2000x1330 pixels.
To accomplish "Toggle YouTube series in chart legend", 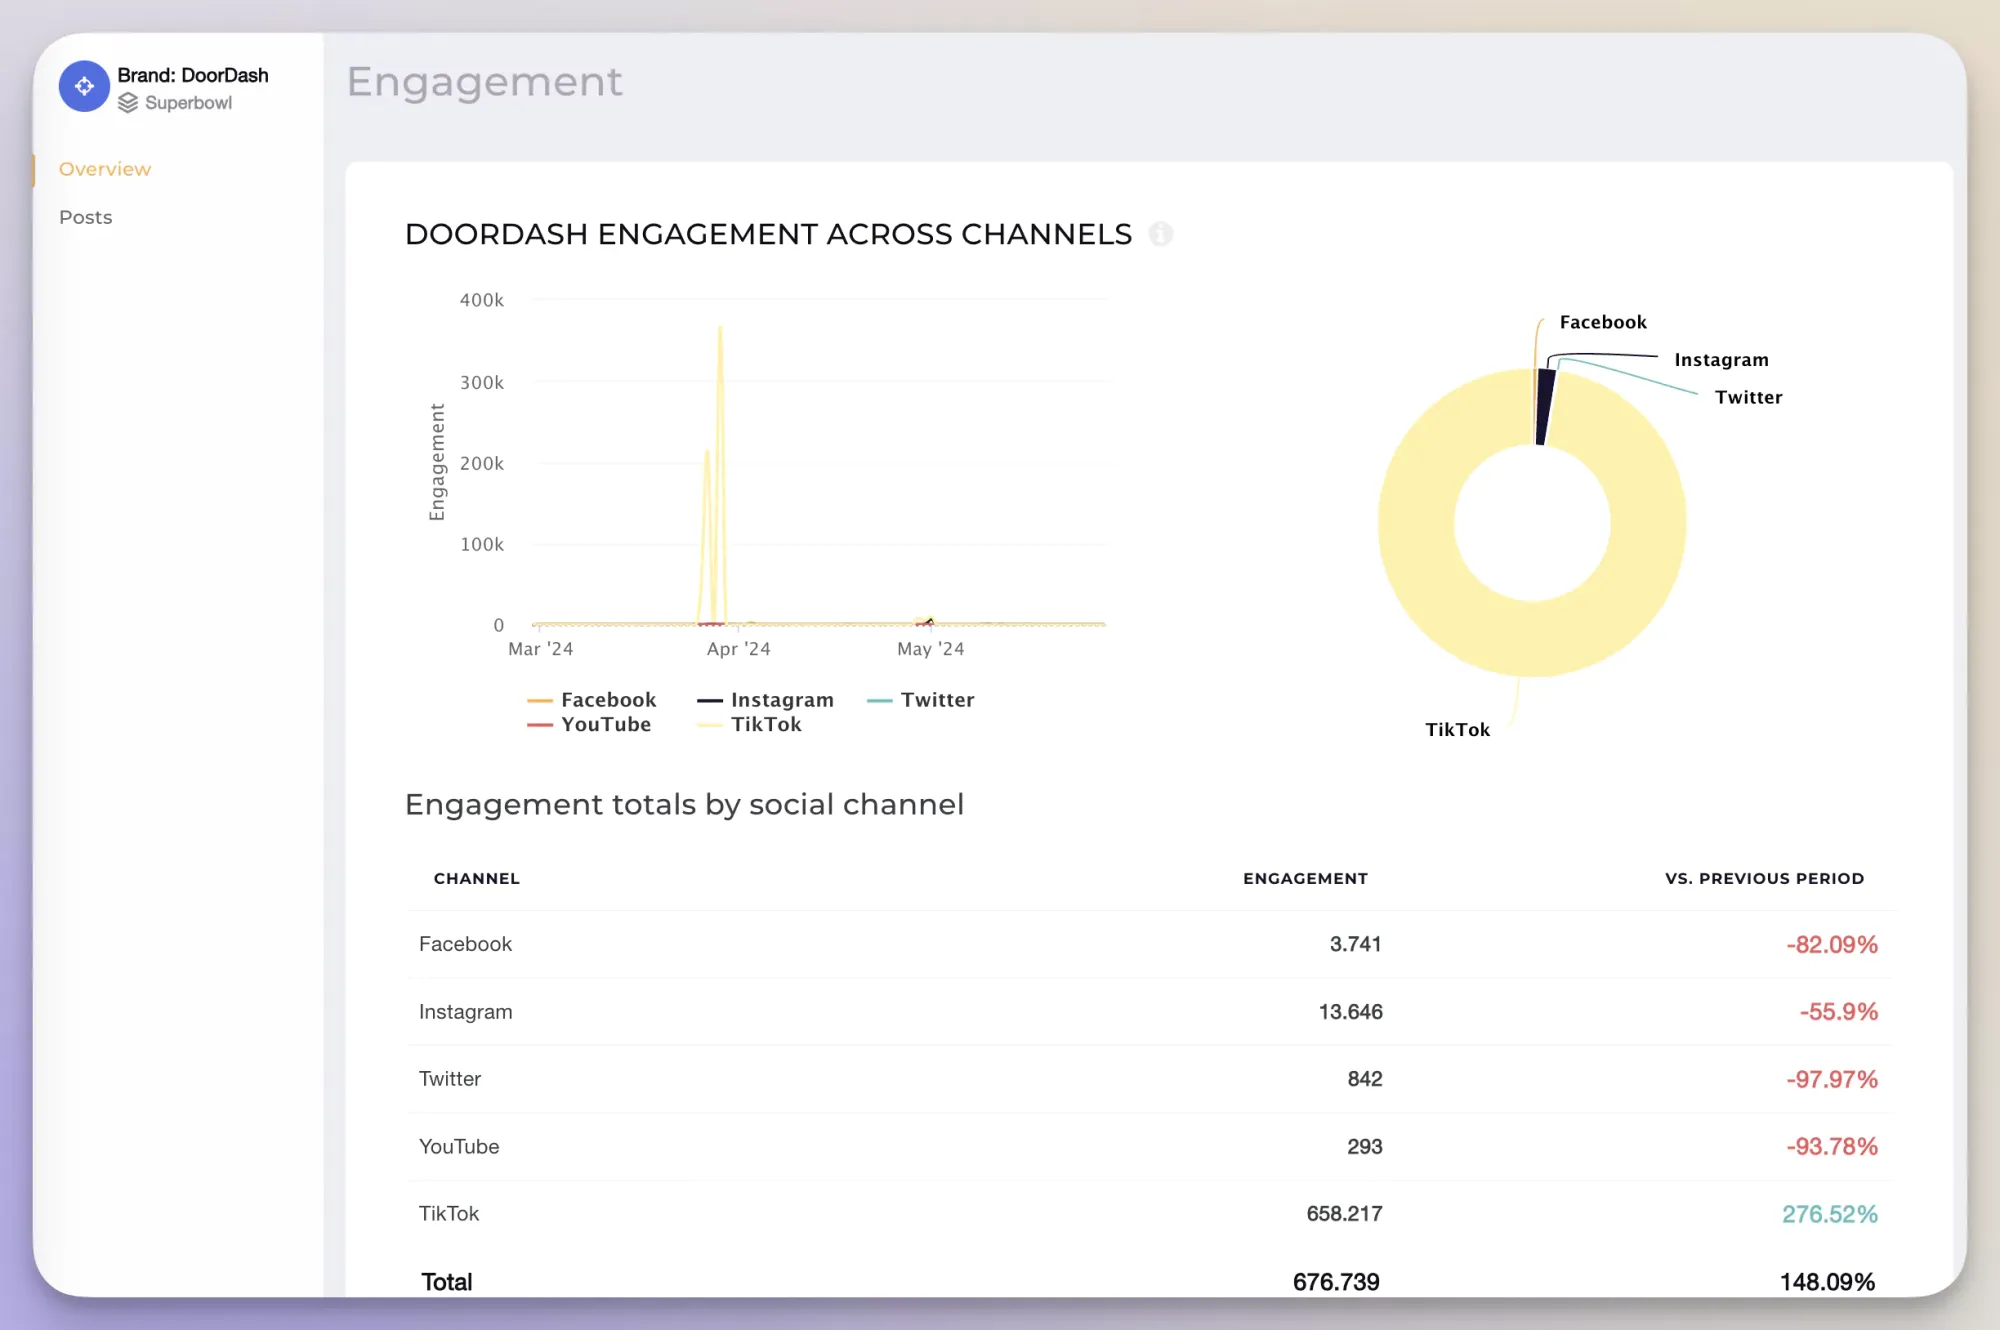I will [x=589, y=724].
